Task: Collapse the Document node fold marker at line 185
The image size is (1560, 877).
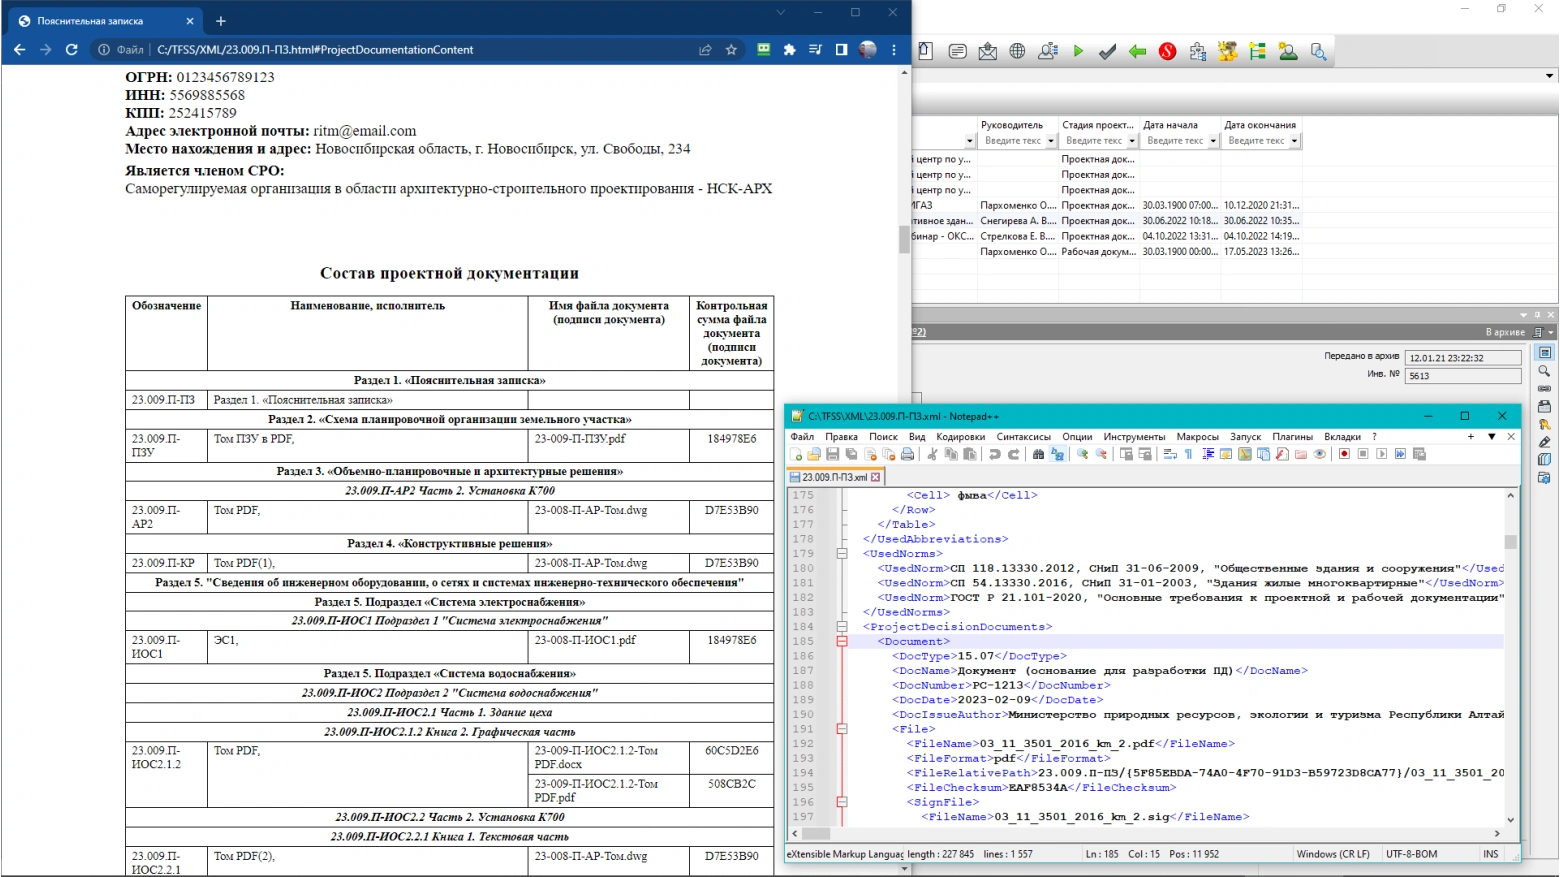Action: tap(842, 642)
